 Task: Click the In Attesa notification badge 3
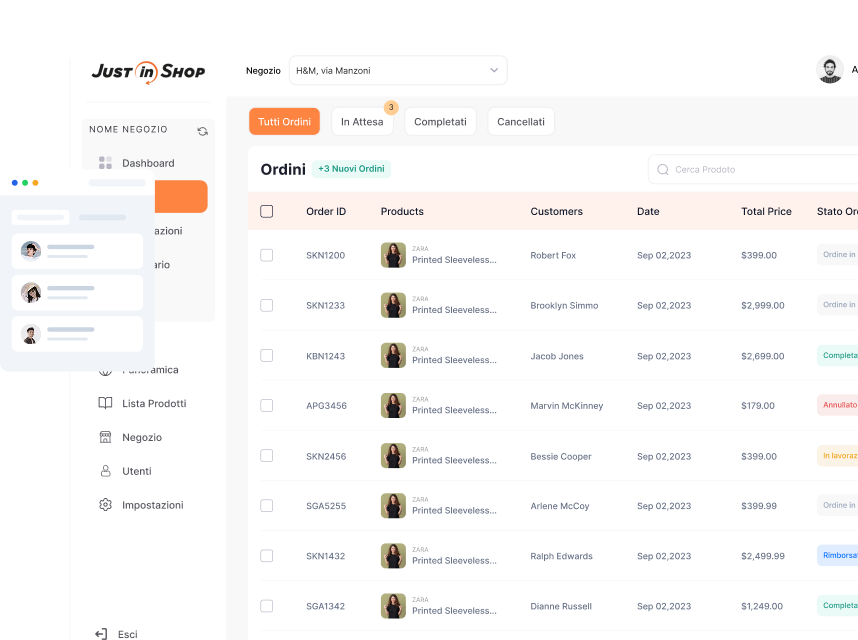pos(391,107)
